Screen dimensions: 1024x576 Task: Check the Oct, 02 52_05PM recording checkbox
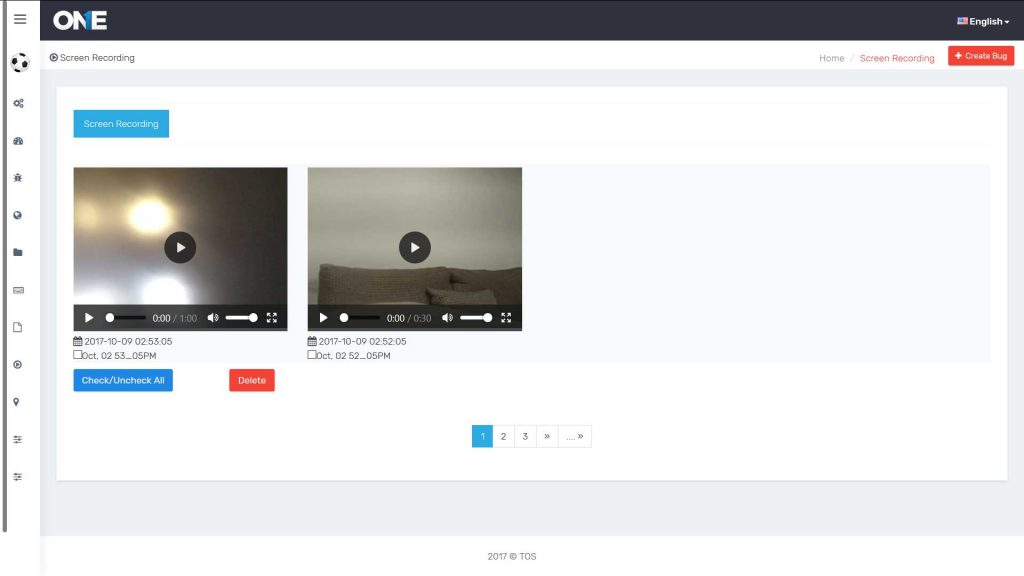pyautogui.click(x=311, y=354)
